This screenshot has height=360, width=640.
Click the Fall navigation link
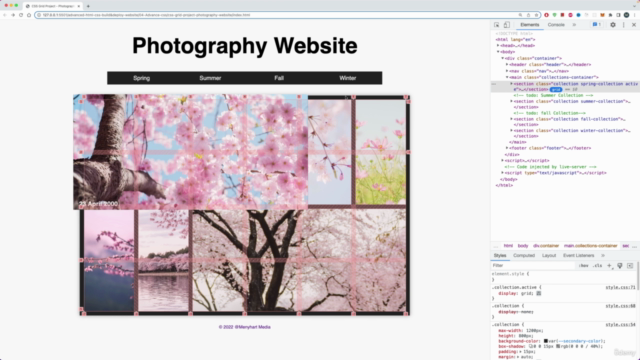click(x=279, y=78)
